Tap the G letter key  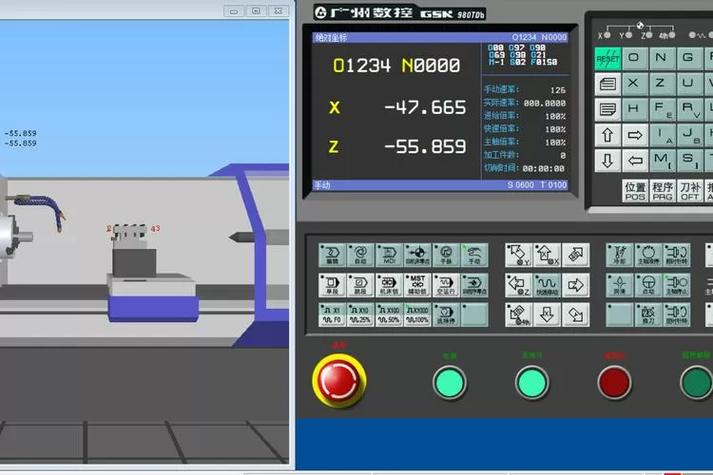tap(689, 59)
